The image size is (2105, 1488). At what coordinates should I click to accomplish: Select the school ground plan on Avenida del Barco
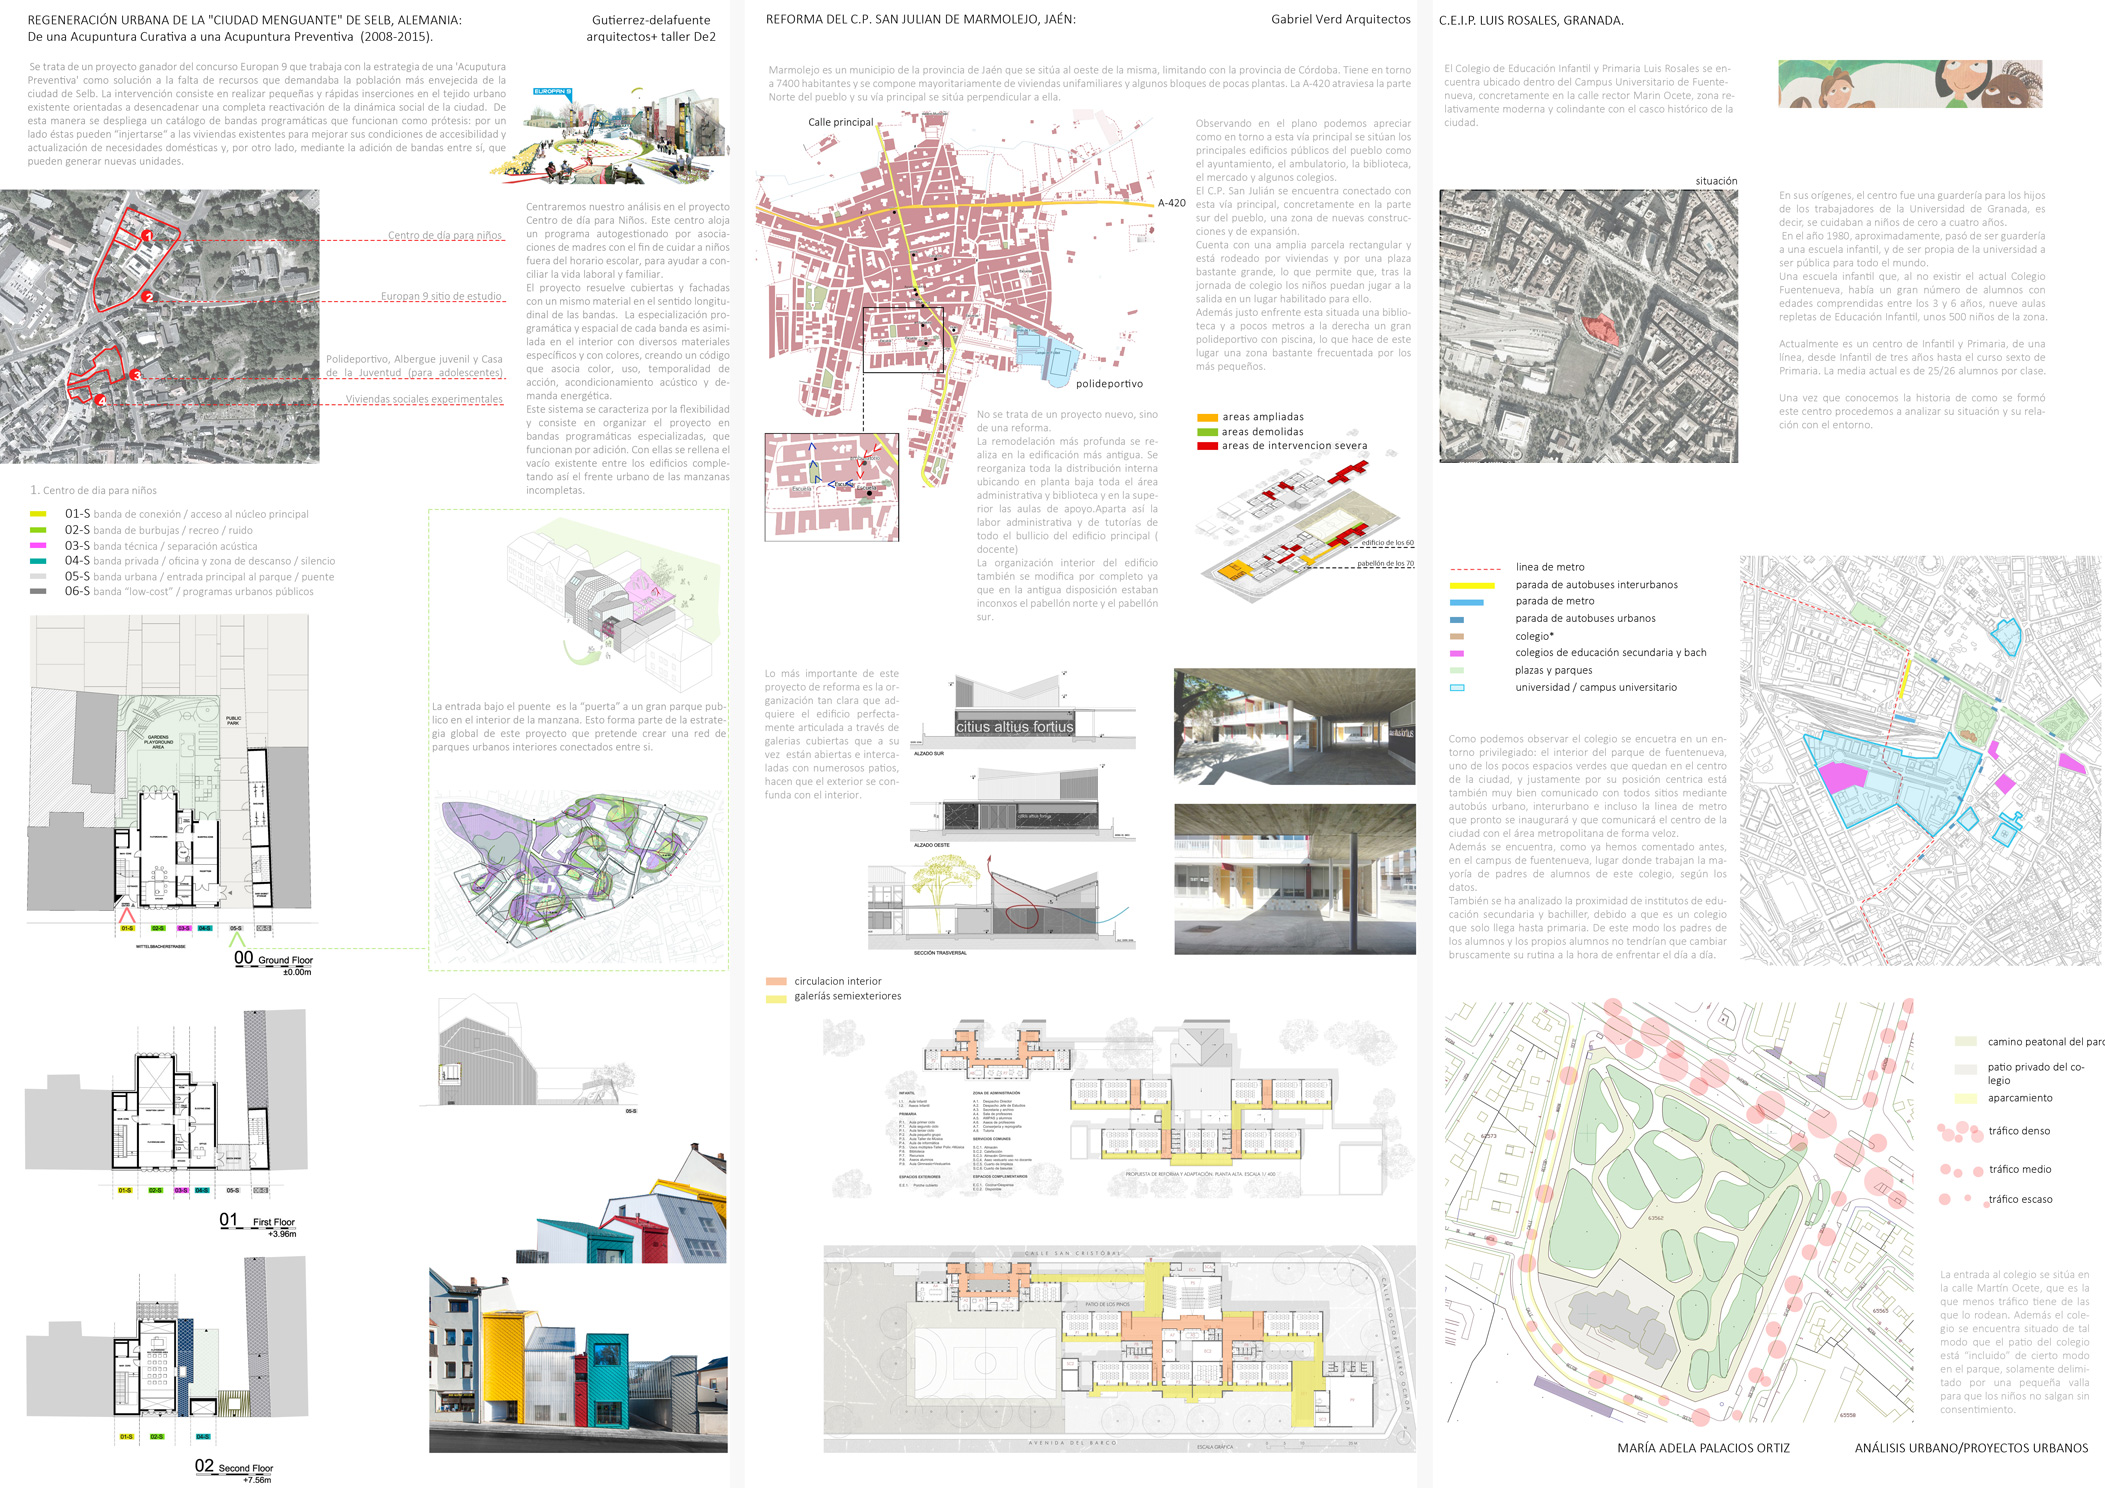1119,1348
